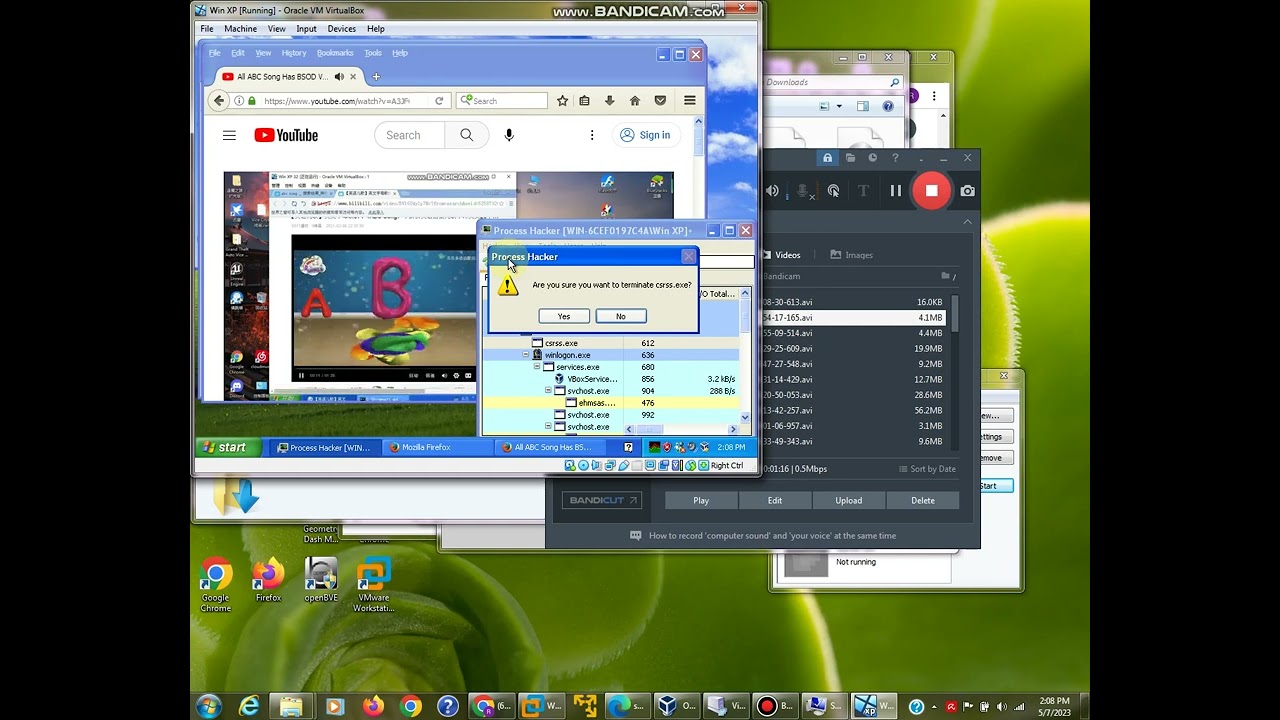Screen dimensions: 1280x720
Task: Toggle Bandicam speaker sound icon
Action: point(772,190)
